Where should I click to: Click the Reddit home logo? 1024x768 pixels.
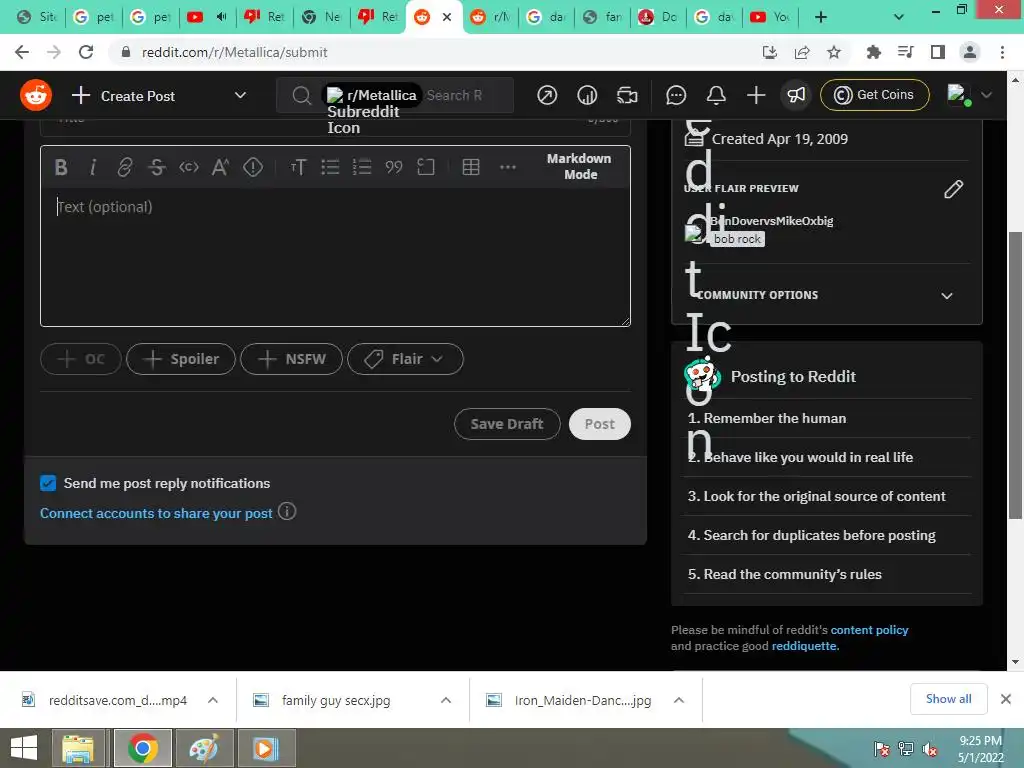click(x=36, y=95)
